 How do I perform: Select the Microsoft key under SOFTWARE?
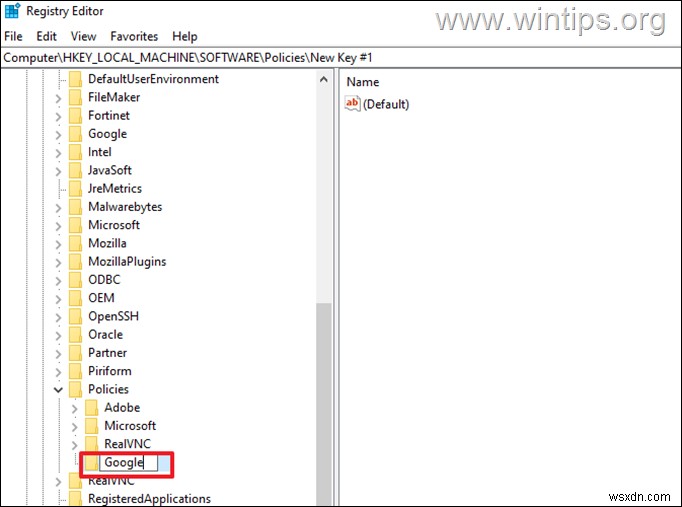tap(114, 225)
